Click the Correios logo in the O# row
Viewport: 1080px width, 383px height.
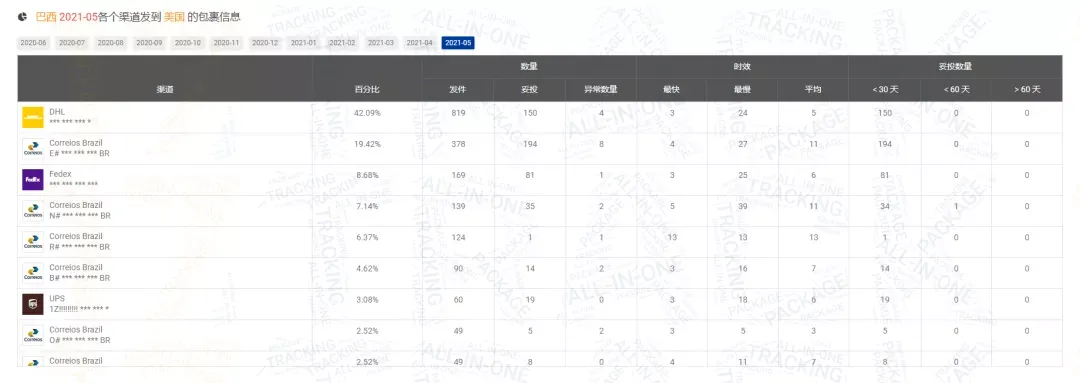pyautogui.click(x=33, y=335)
